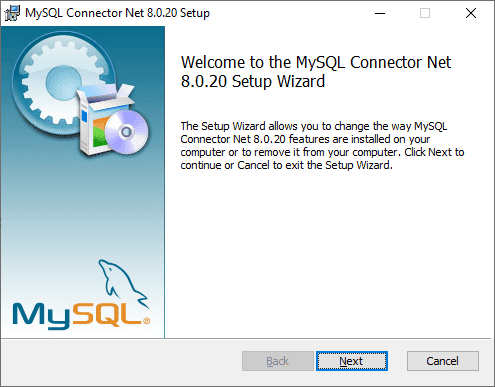
Task: Click the blank area below the description
Action: (328, 253)
